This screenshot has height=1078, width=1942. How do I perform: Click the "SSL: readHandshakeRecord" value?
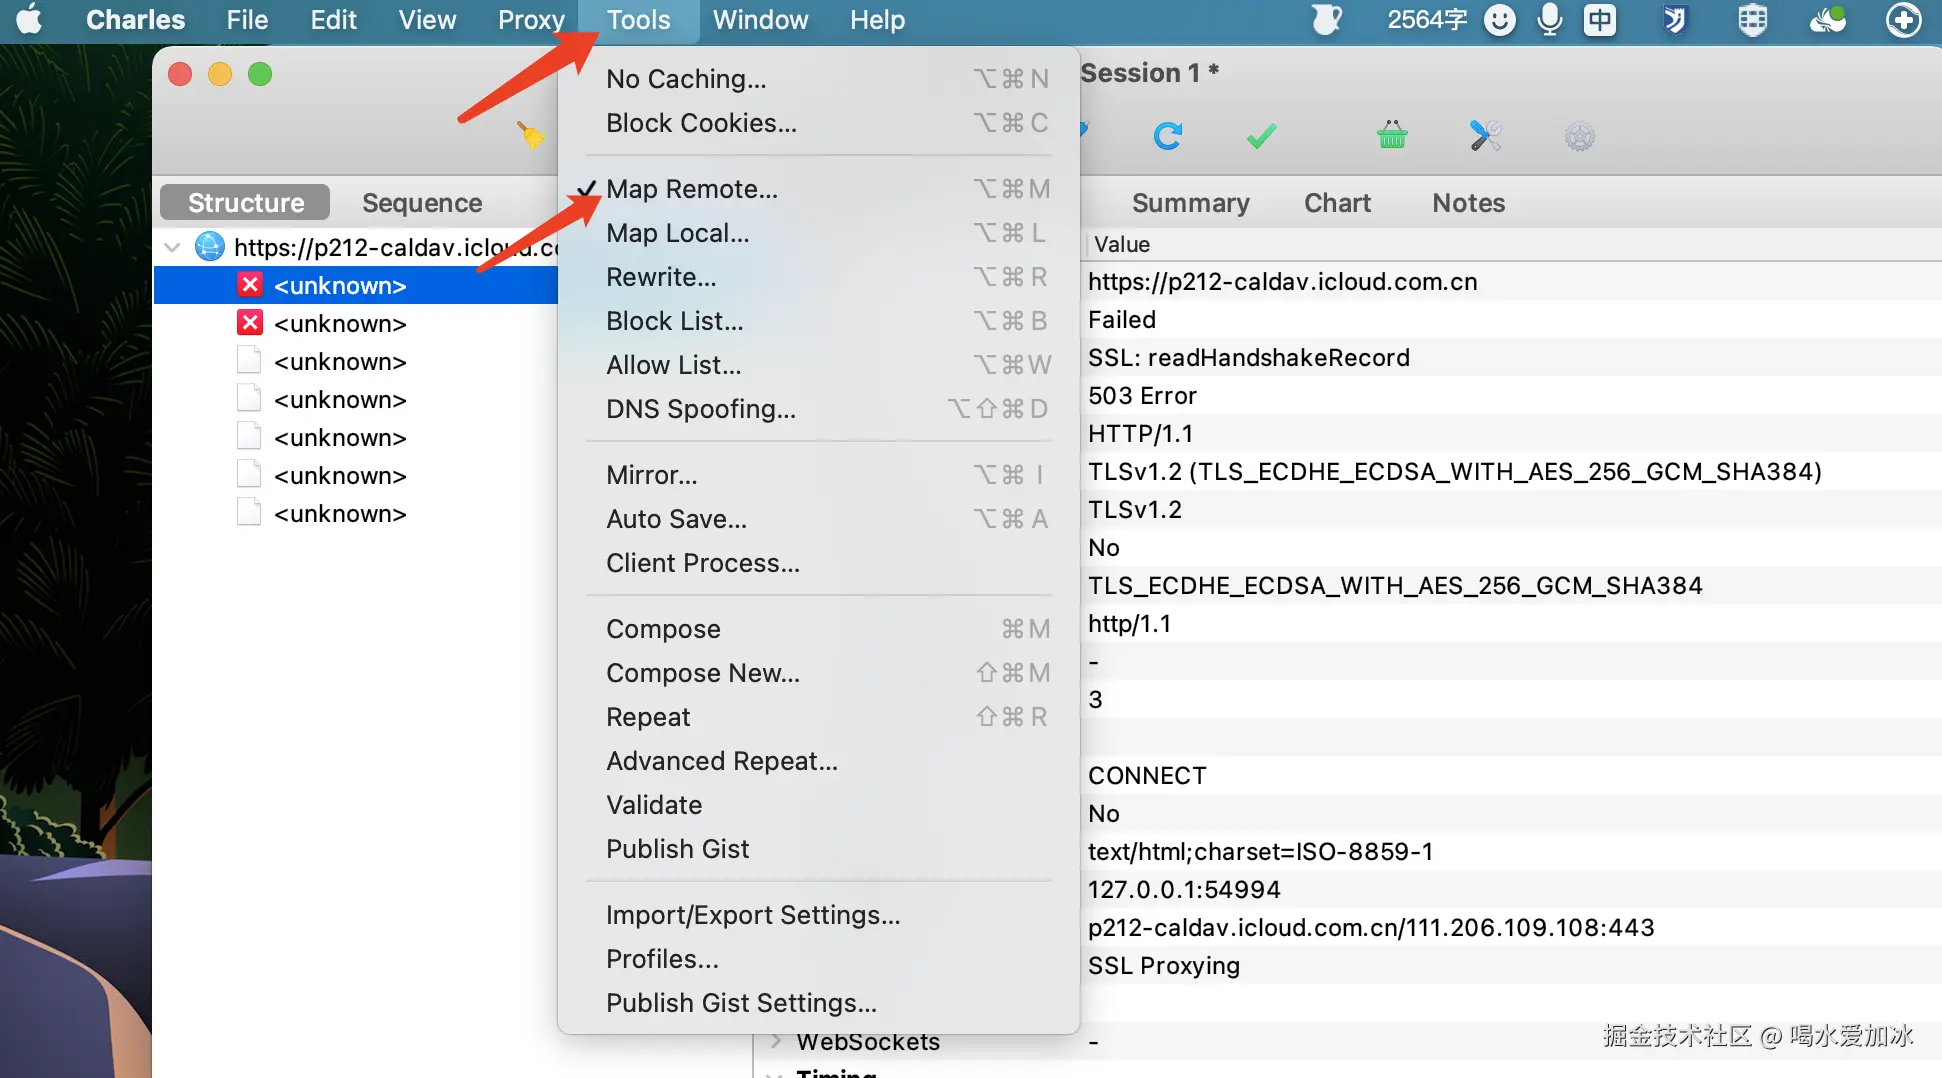[x=1249, y=357]
